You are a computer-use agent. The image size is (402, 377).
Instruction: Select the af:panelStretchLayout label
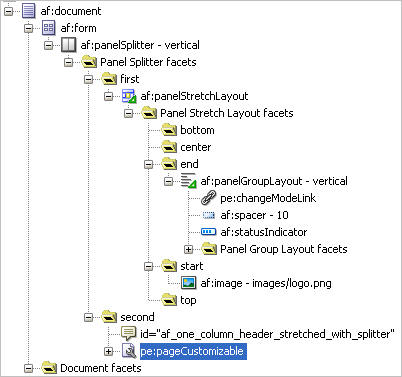pyautogui.click(x=194, y=96)
